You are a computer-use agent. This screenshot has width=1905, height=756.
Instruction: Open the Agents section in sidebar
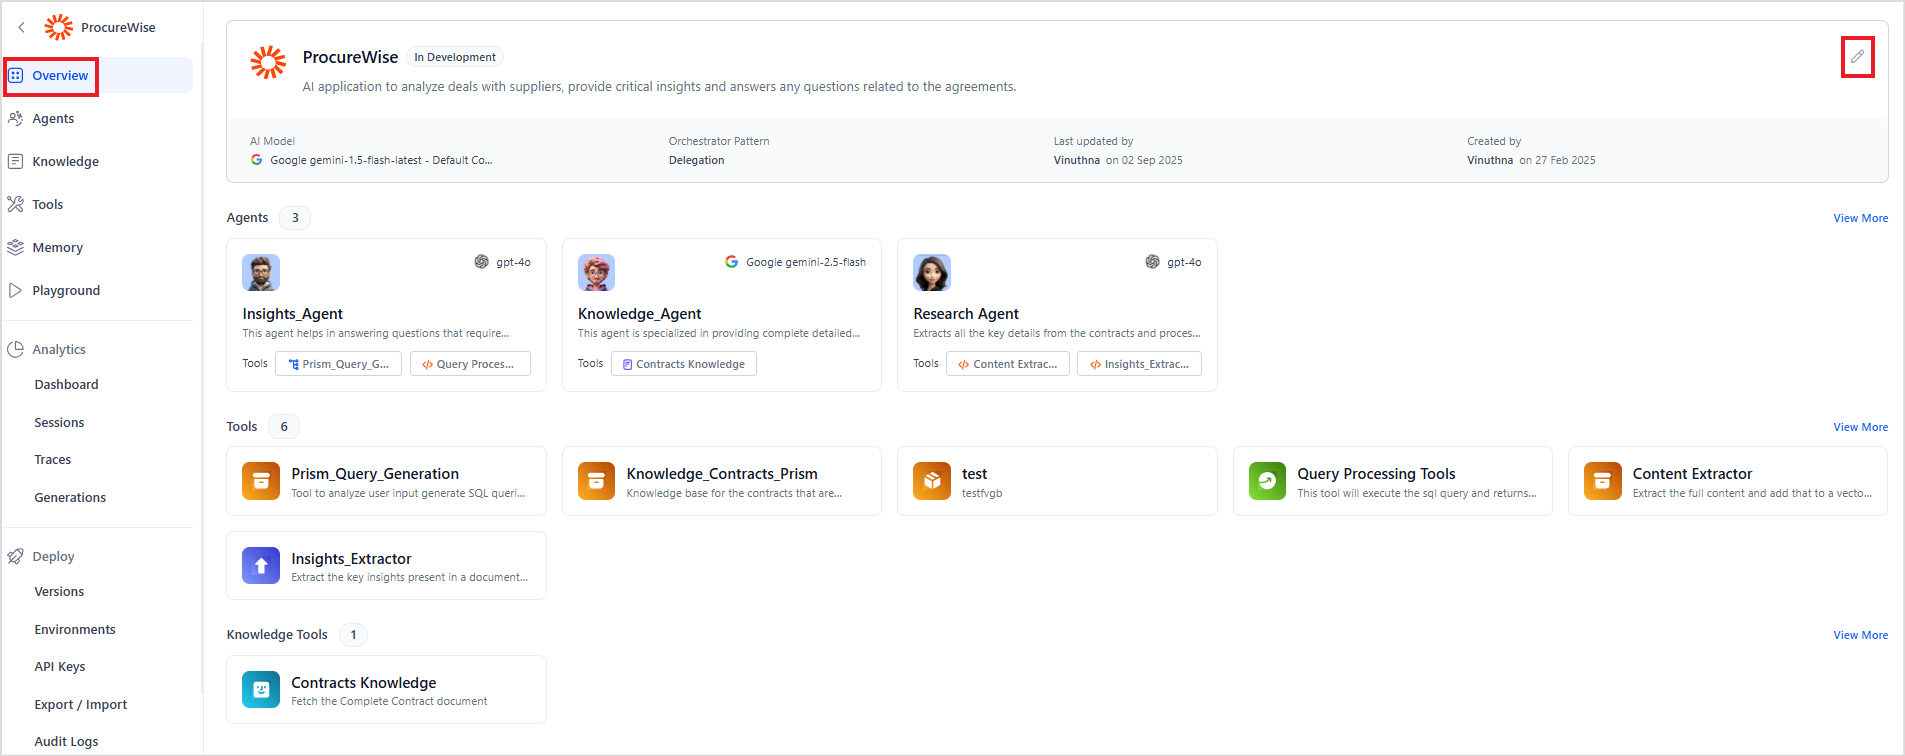pyautogui.click(x=53, y=119)
